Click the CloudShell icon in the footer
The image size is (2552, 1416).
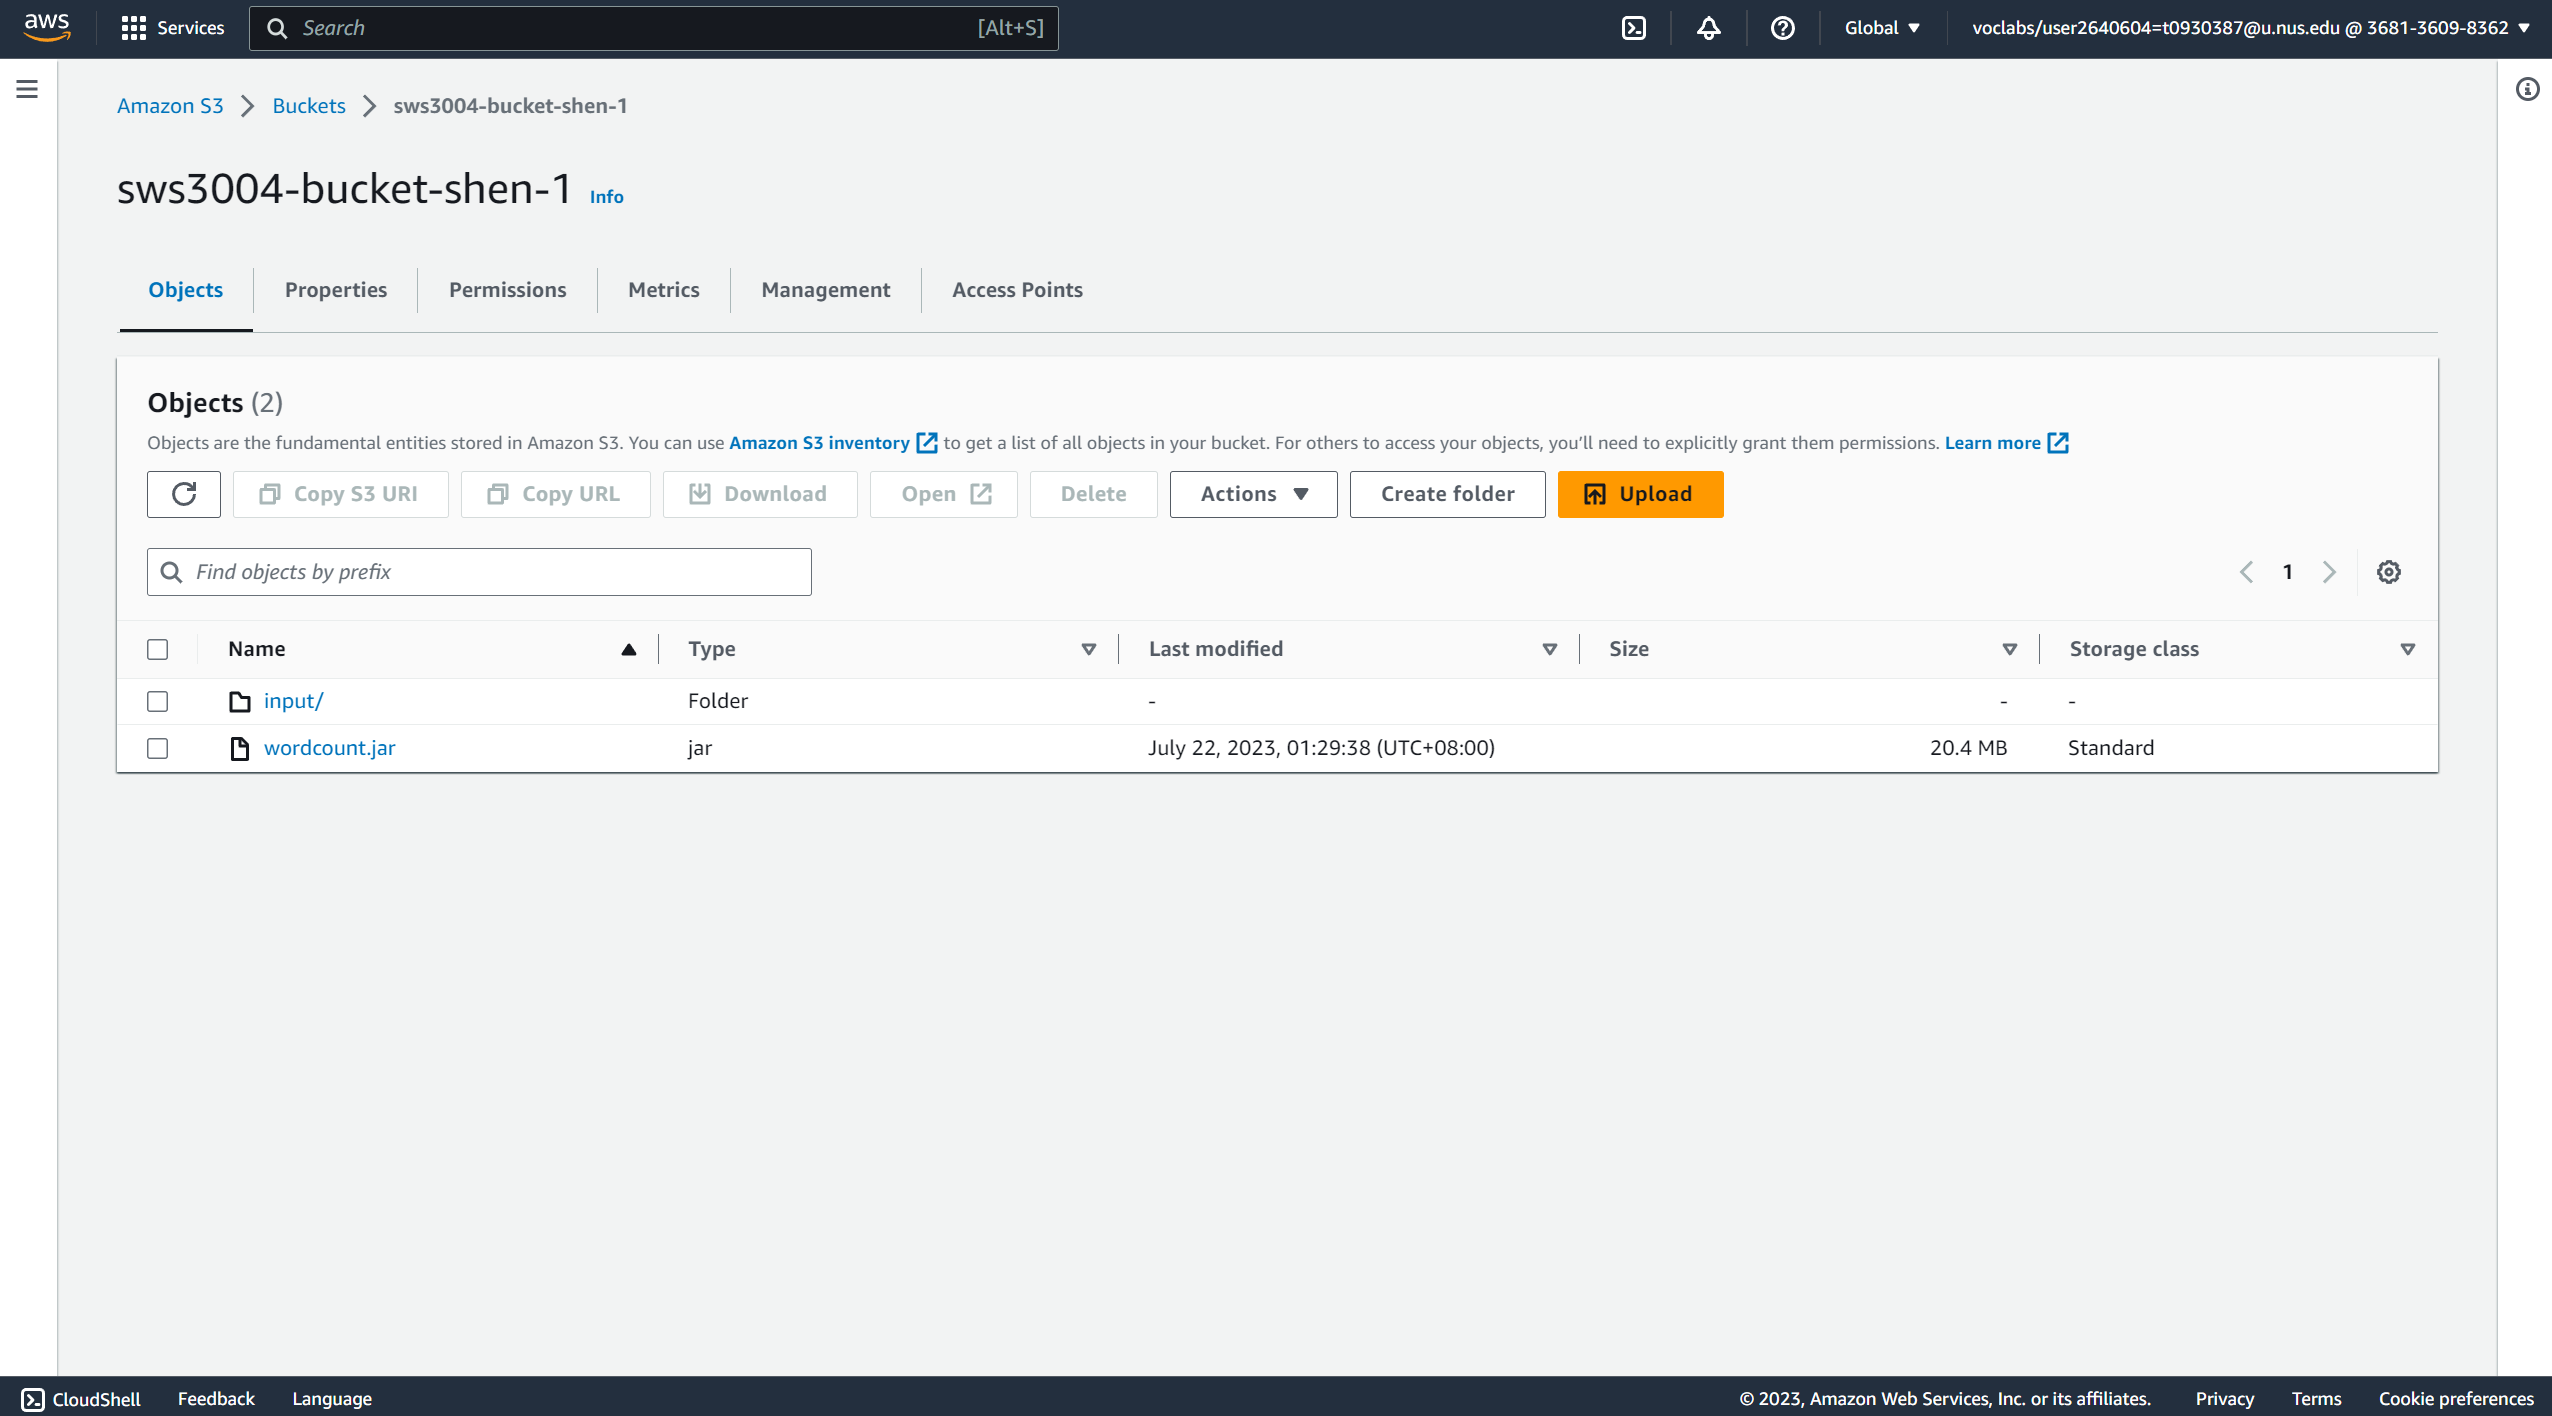point(33,1399)
